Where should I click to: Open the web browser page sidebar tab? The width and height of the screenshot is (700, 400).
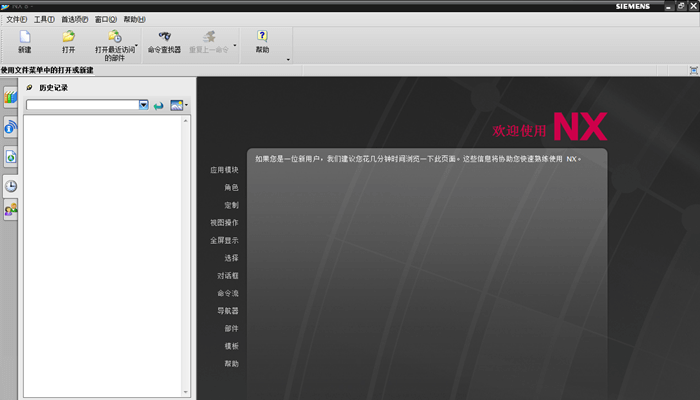[x=10, y=157]
